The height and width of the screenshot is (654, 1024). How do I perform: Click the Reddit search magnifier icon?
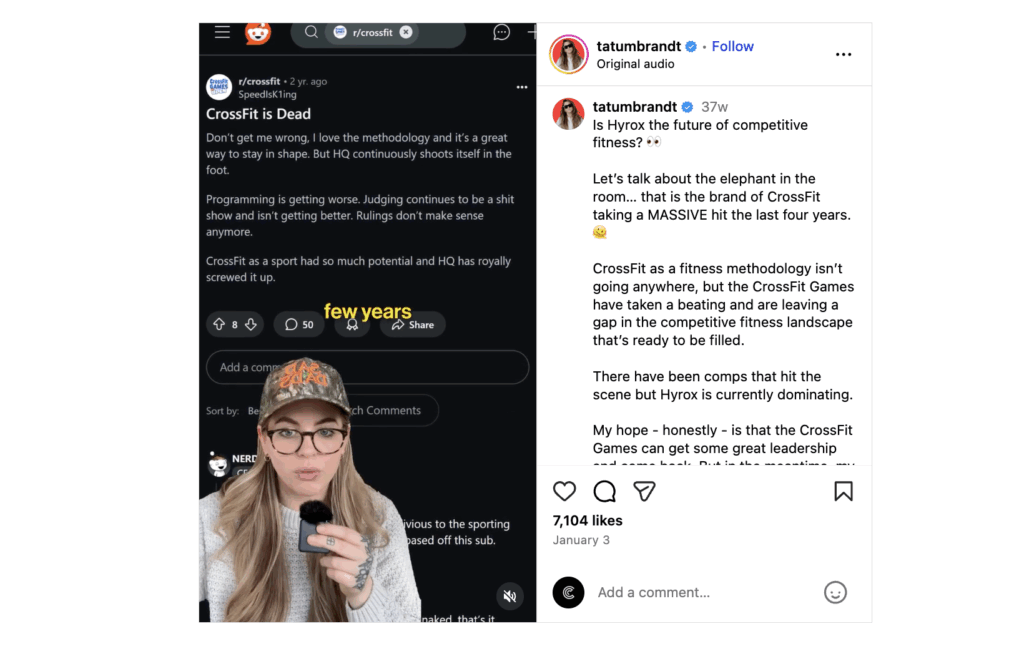click(312, 32)
